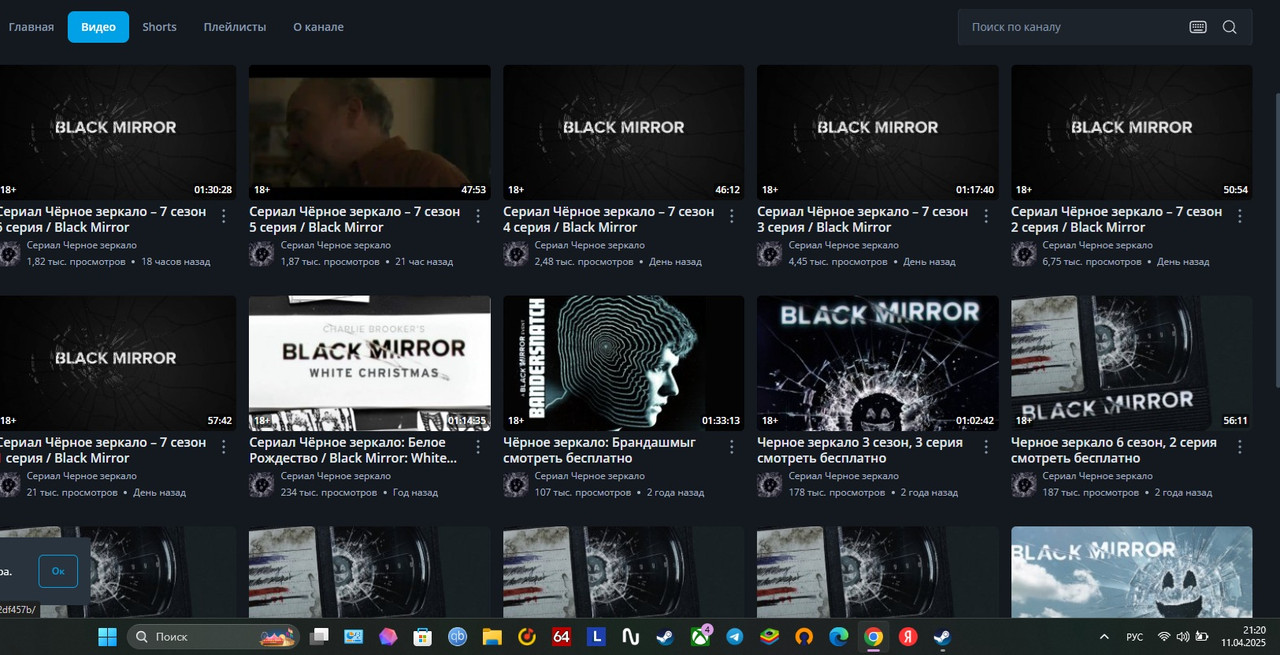Play the White Christmas thumbnail
Image resolution: width=1280 pixels, height=655 pixels.
point(369,363)
